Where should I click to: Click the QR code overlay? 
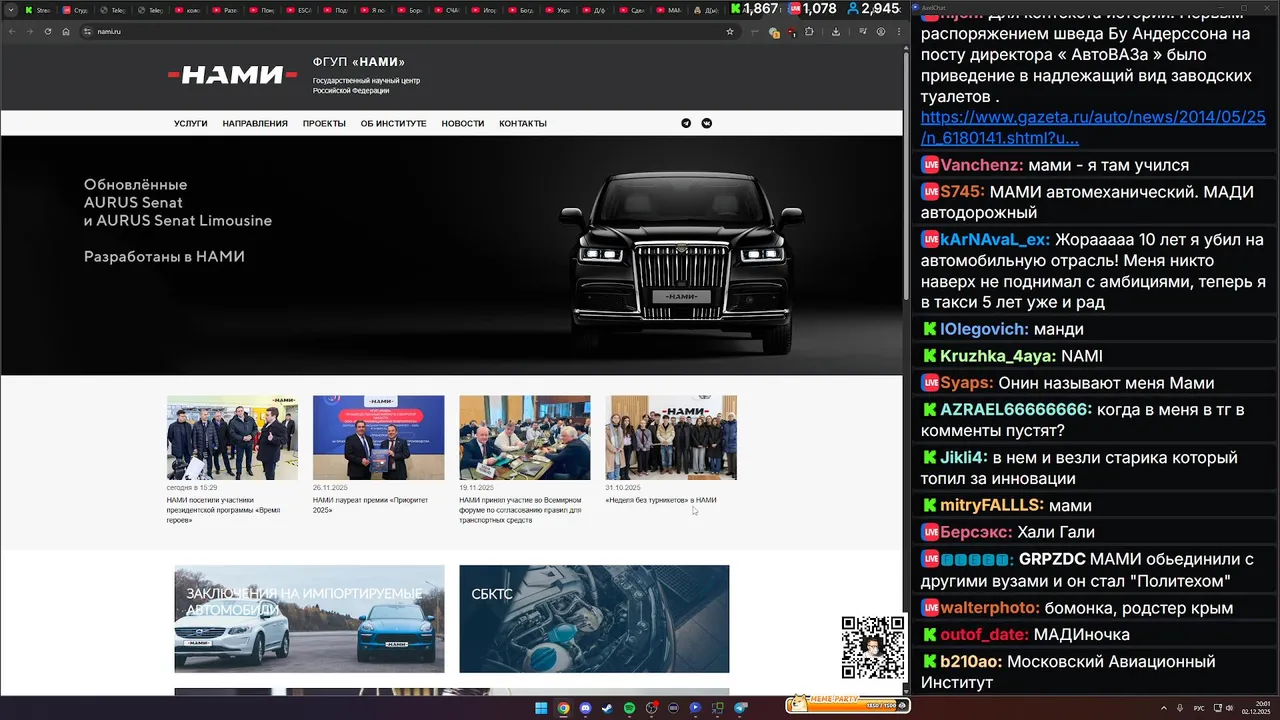point(873,647)
